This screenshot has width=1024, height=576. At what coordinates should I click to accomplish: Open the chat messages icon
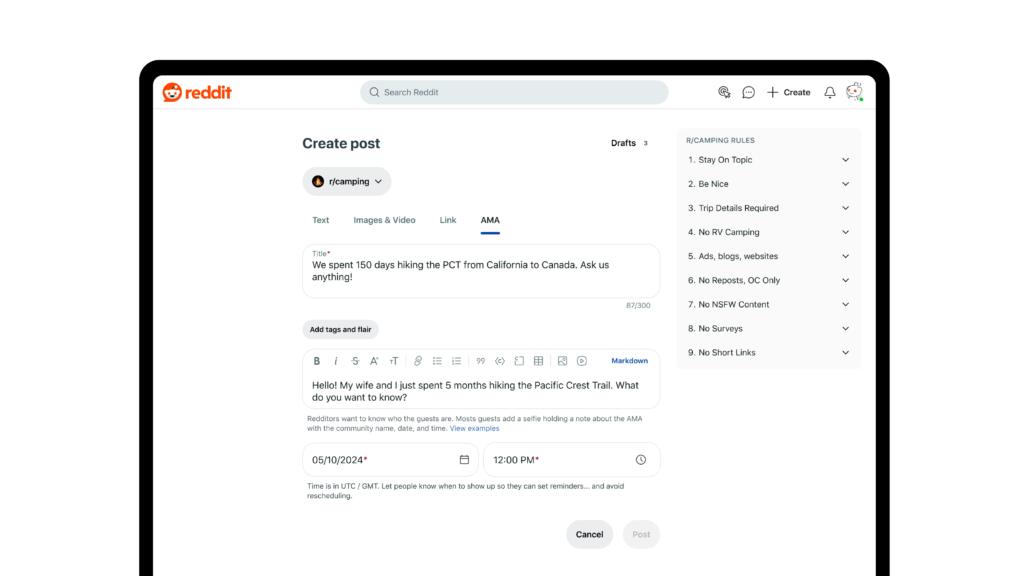click(748, 92)
